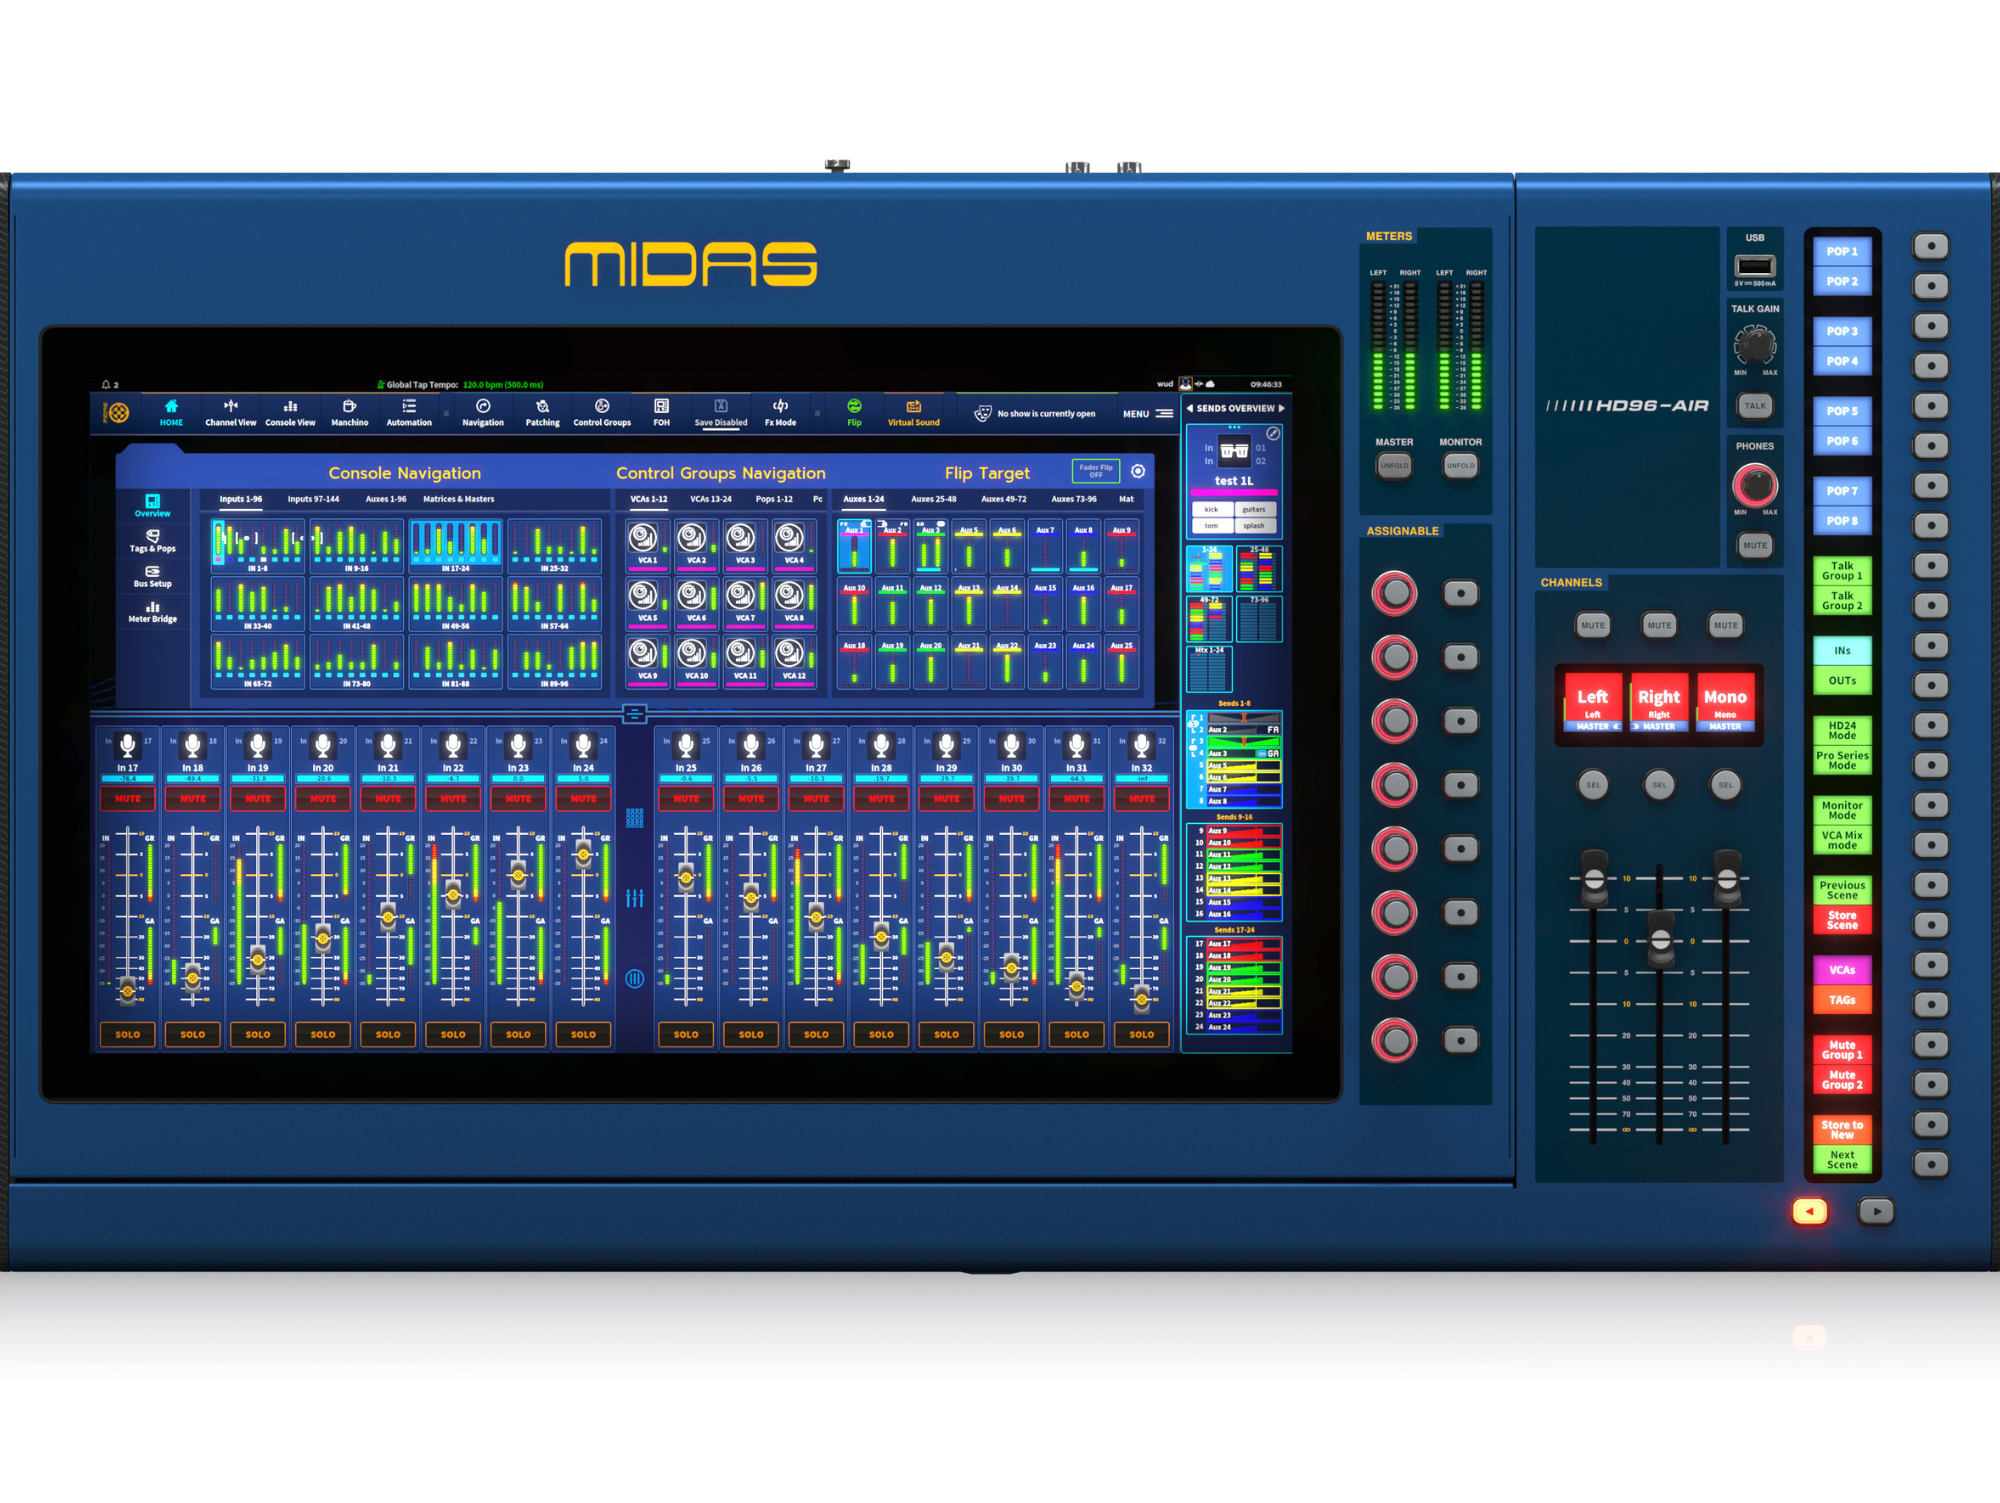
Task: Click right arrow of Sends Overview
Action: [x=1281, y=408]
